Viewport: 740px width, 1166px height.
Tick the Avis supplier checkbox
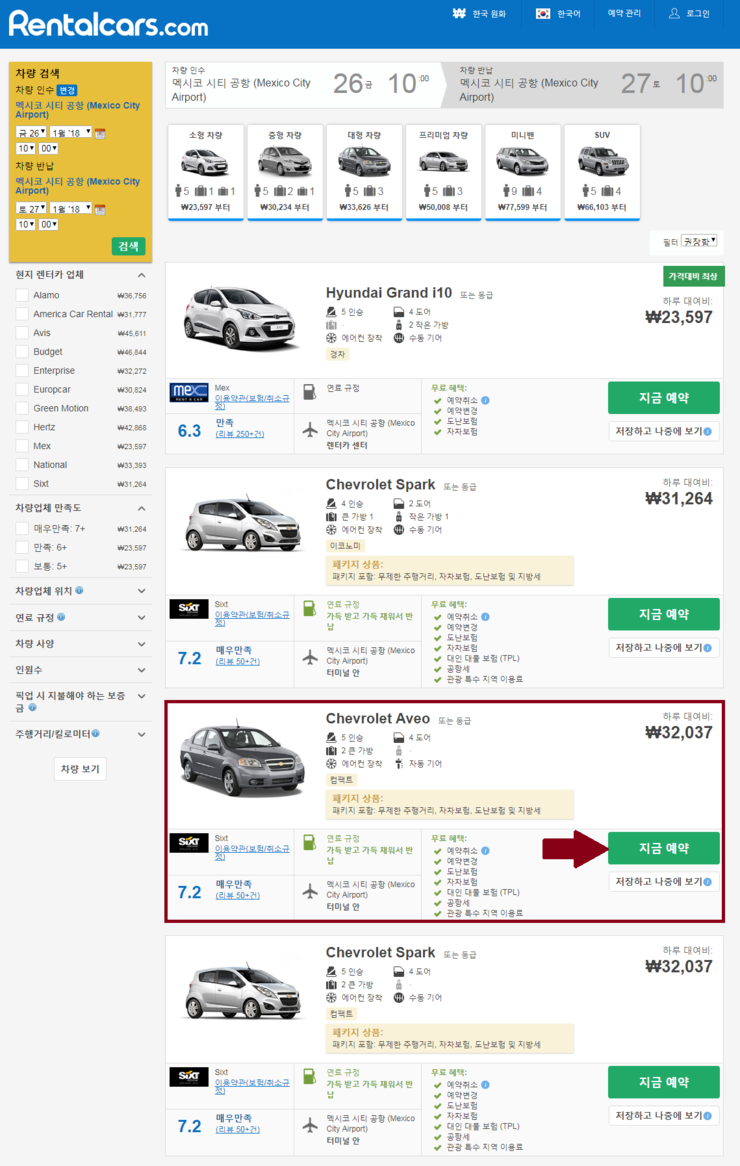(x=22, y=333)
